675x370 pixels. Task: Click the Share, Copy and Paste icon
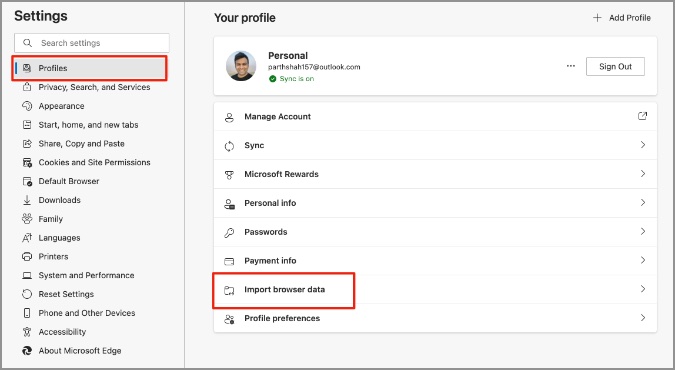tap(27, 143)
